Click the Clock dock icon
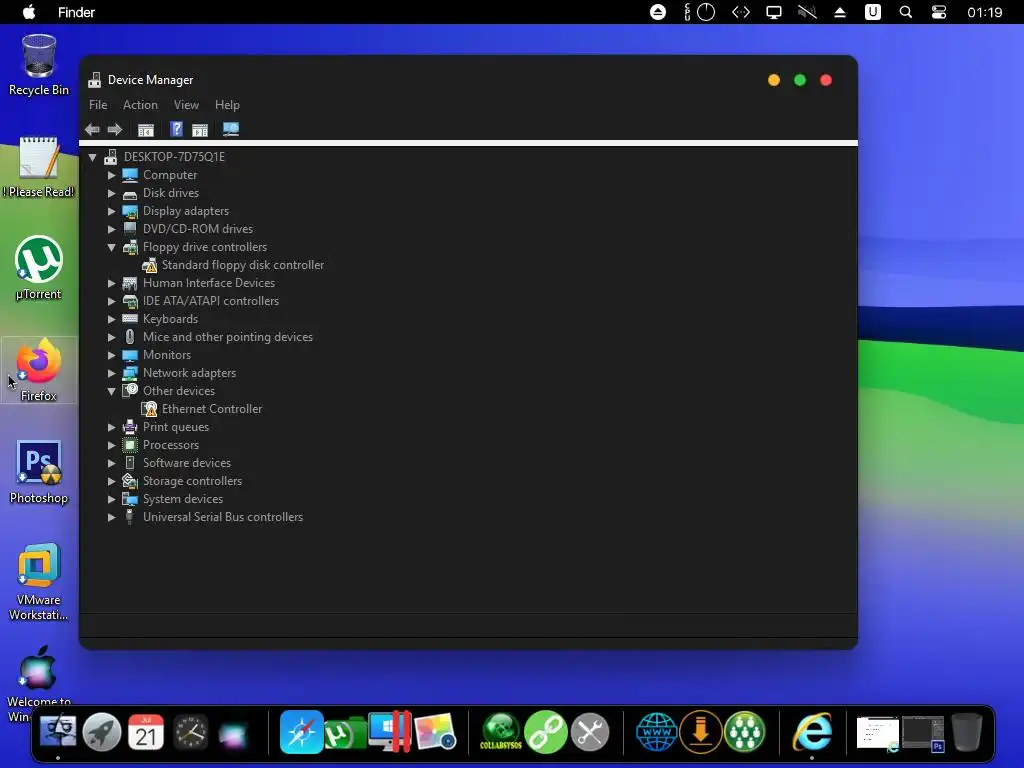The width and height of the screenshot is (1024, 768). pos(191,732)
